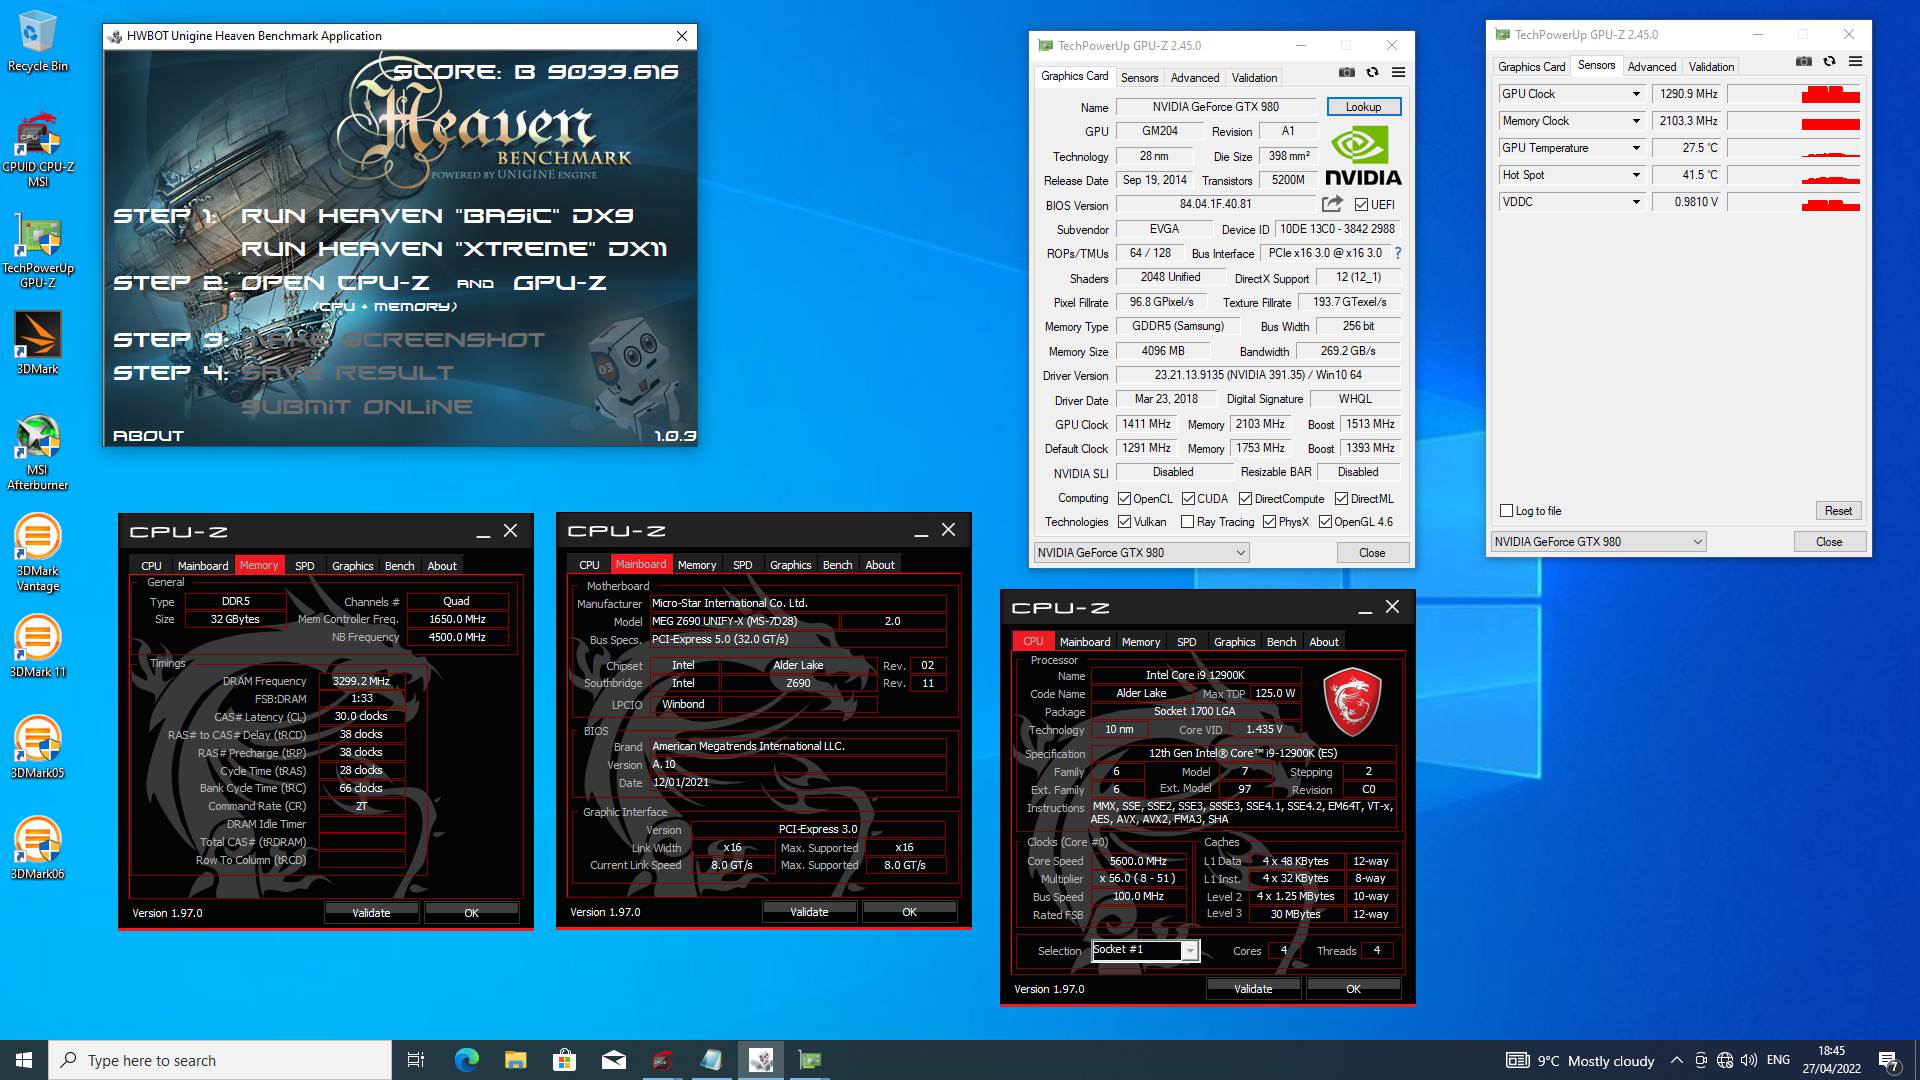Click the BIOS share/export arrow icon in GPU-Z
The width and height of the screenshot is (1920, 1080).
1332,204
